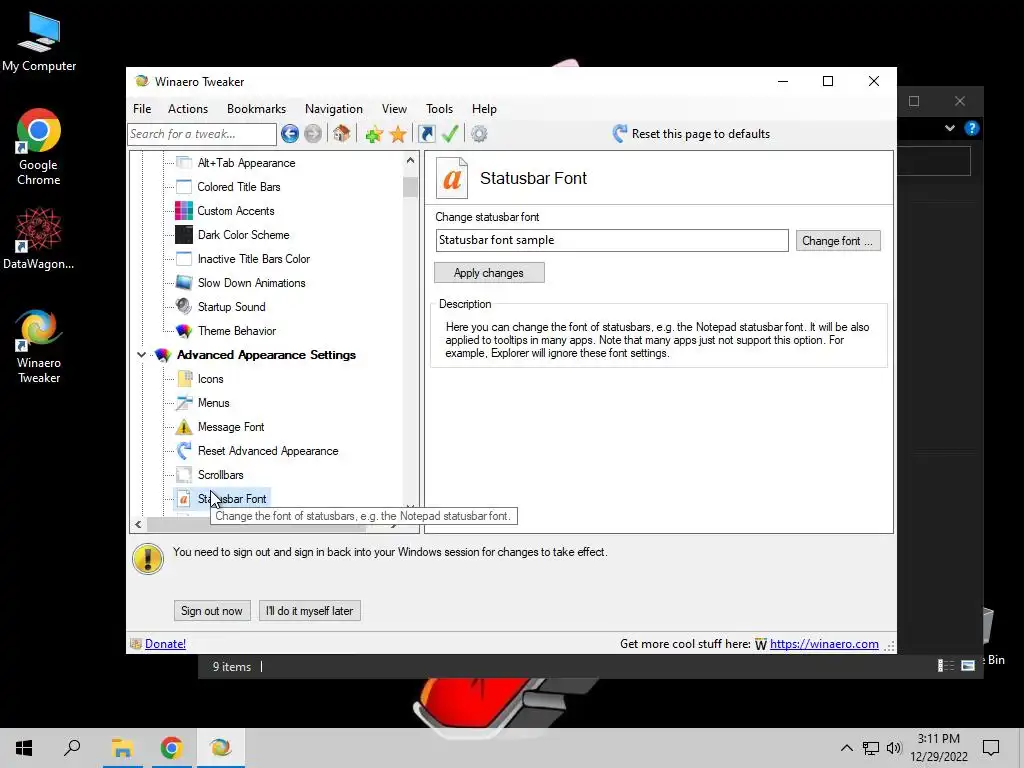The image size is (1024, 768).
Task: Click the Theme Behavior colorful icon
Action: (184, 331)
